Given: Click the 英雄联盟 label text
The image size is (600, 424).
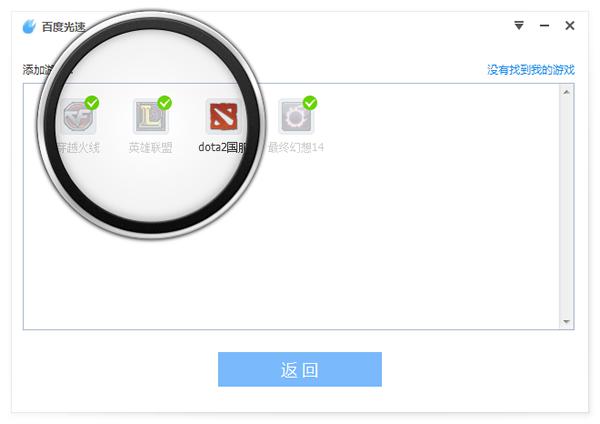Looking at the screenshot, I should coord(150,147).
